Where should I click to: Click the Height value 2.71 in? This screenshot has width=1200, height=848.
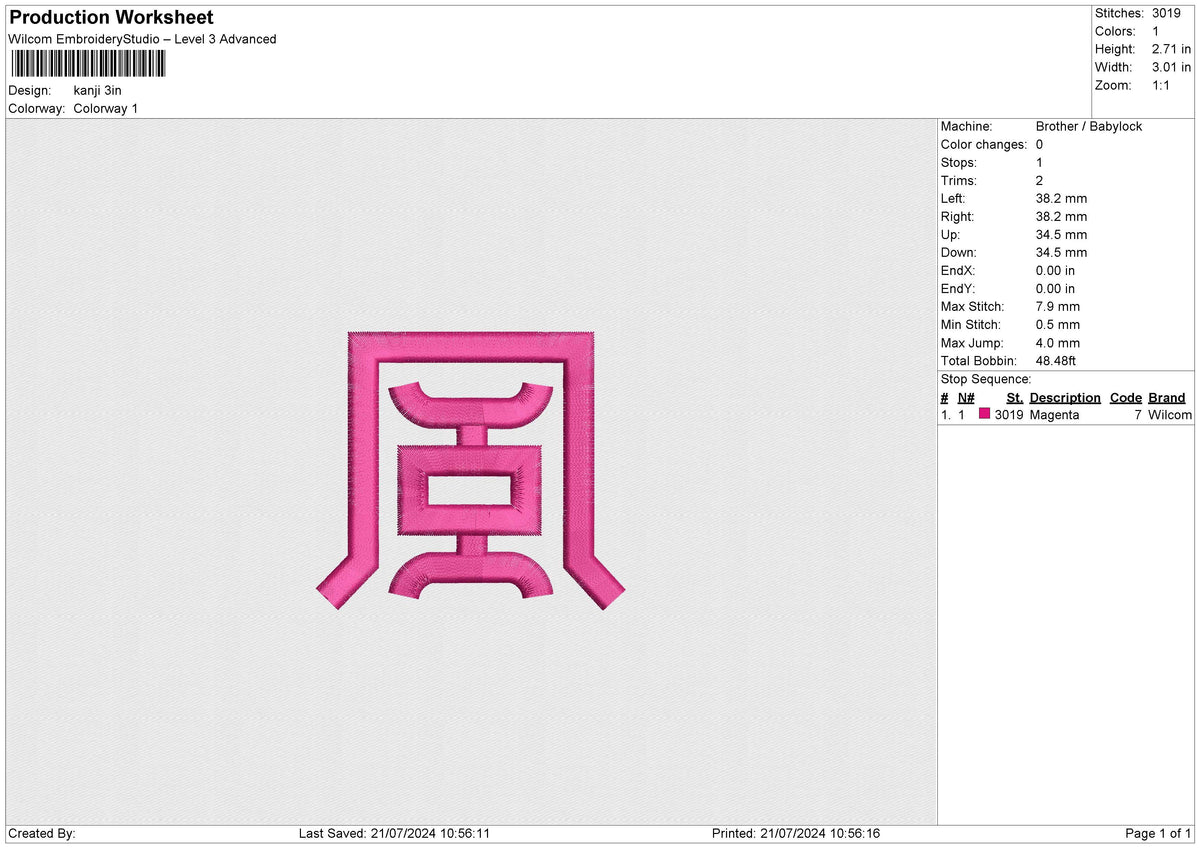click(x=1172, y=50)
